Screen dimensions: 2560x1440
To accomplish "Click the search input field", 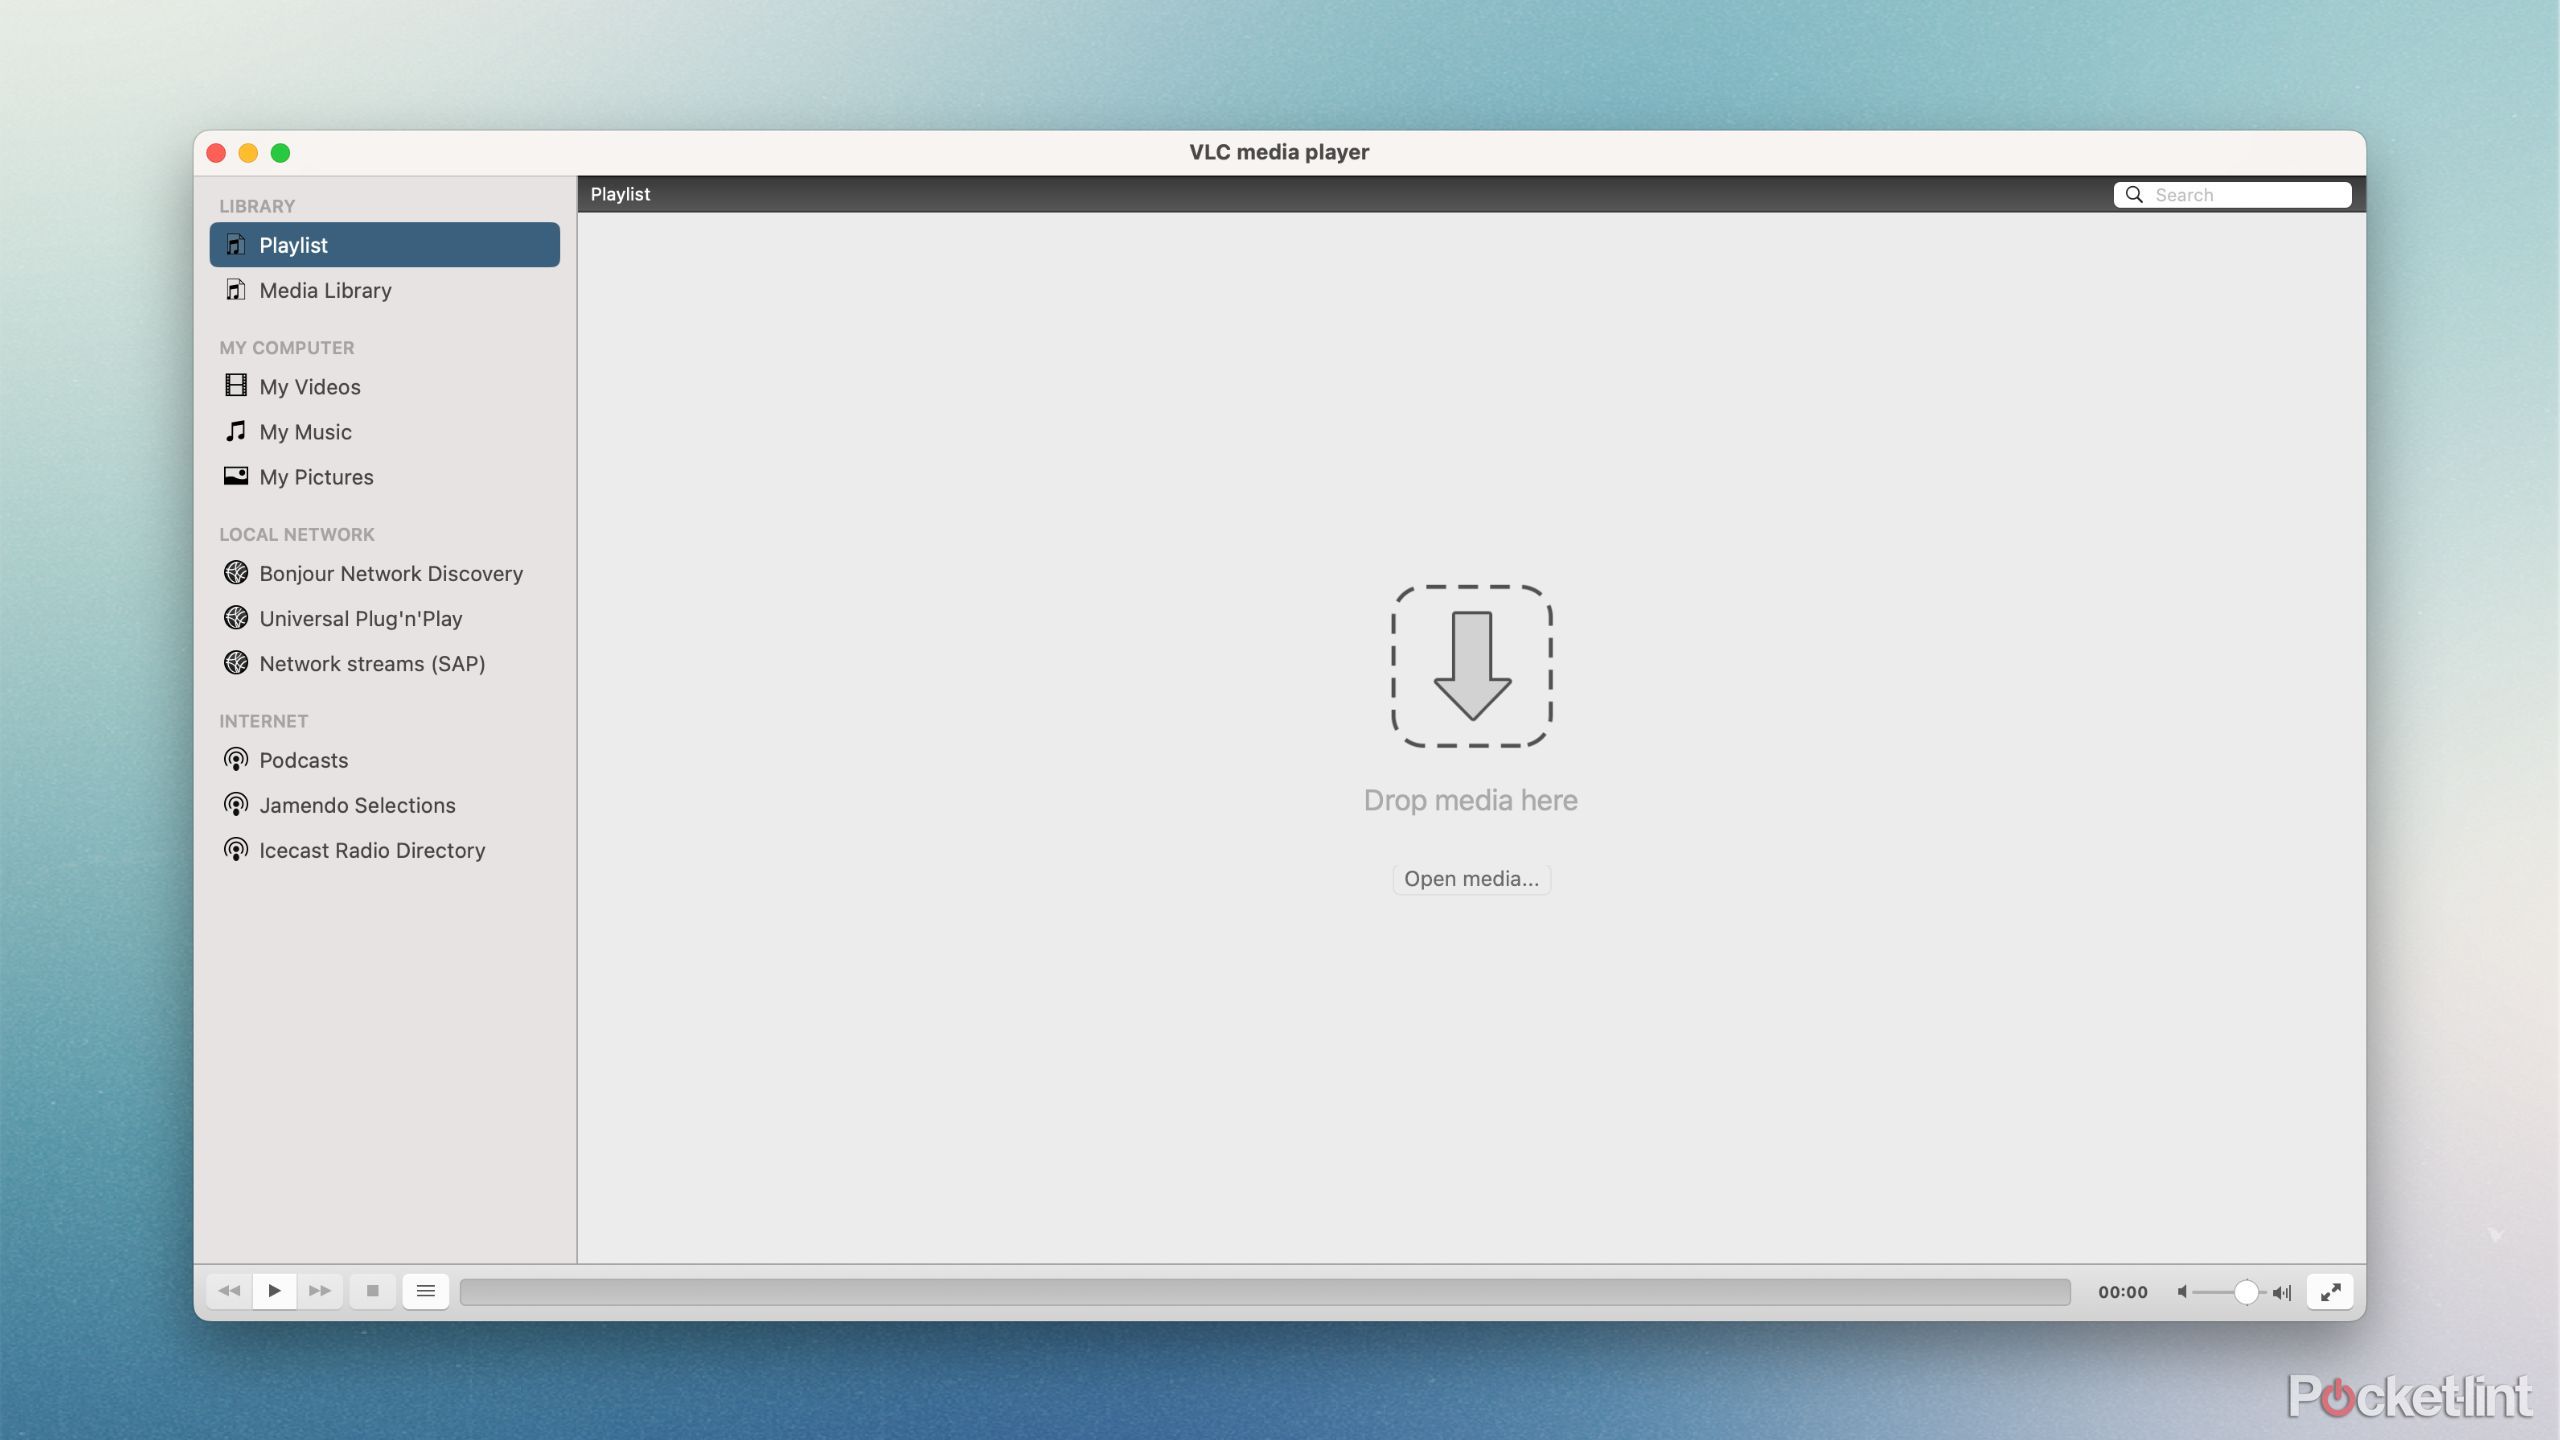I will (2233, 193).
